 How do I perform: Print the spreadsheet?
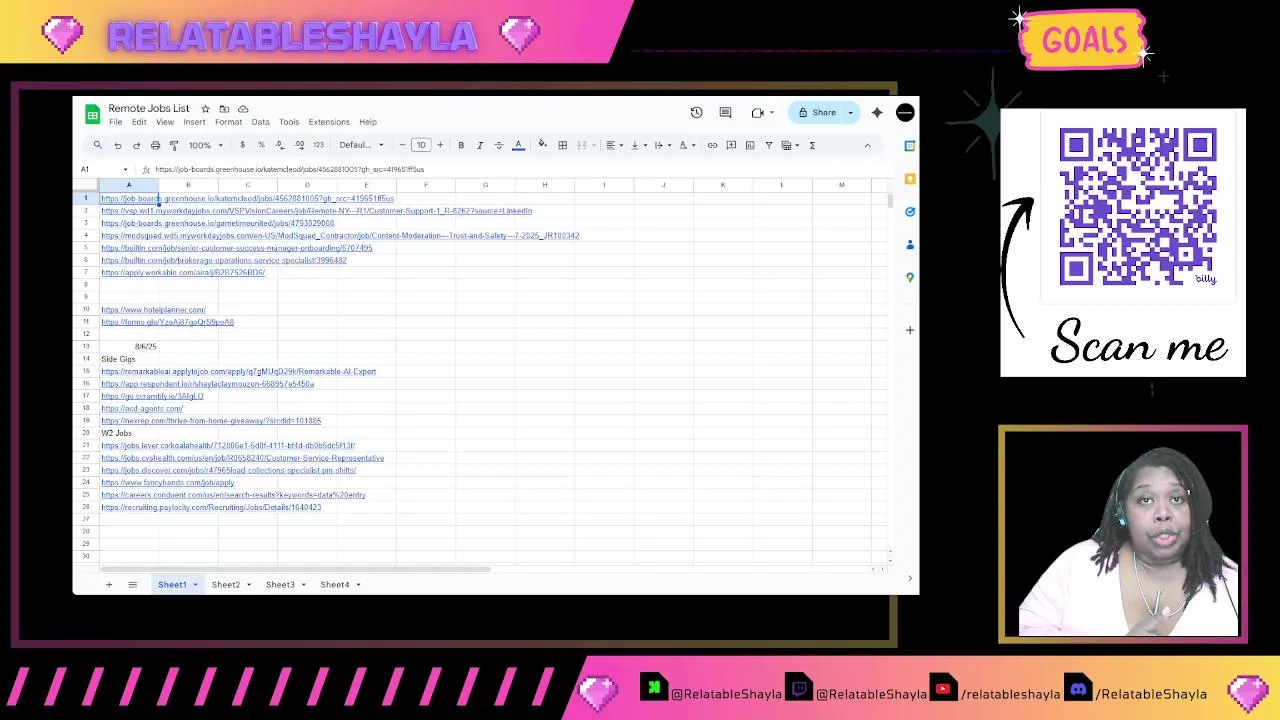click(x=155, y=145)
